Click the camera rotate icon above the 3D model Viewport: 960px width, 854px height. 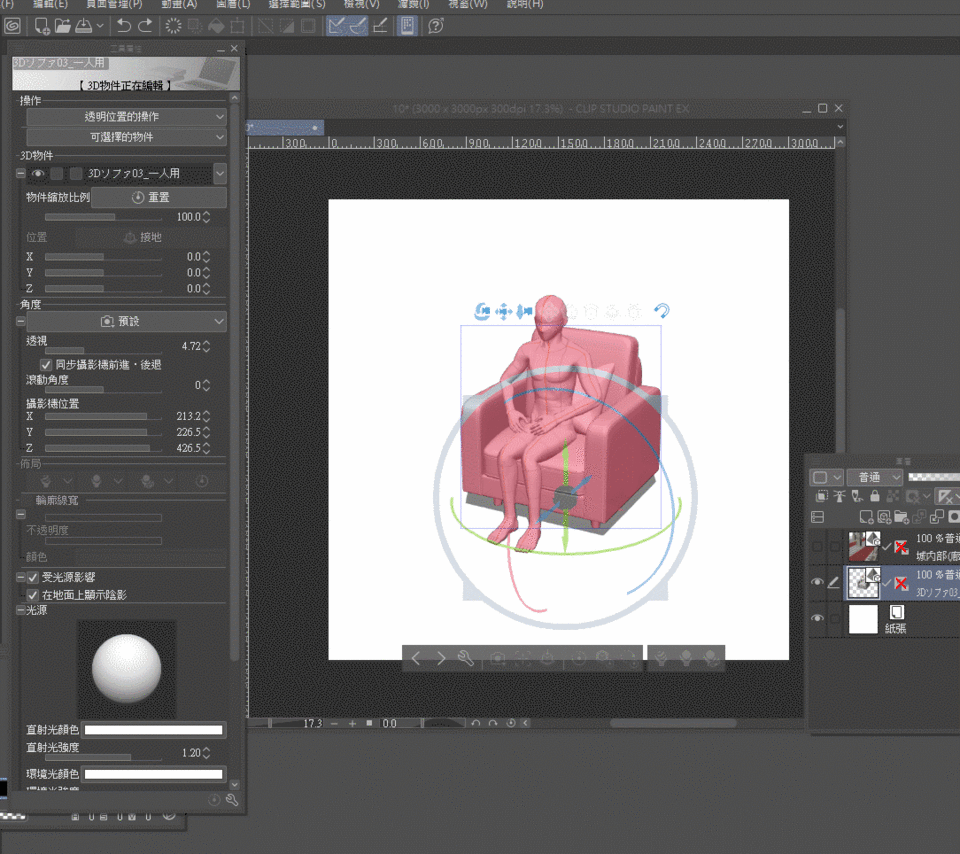[482, 312]
